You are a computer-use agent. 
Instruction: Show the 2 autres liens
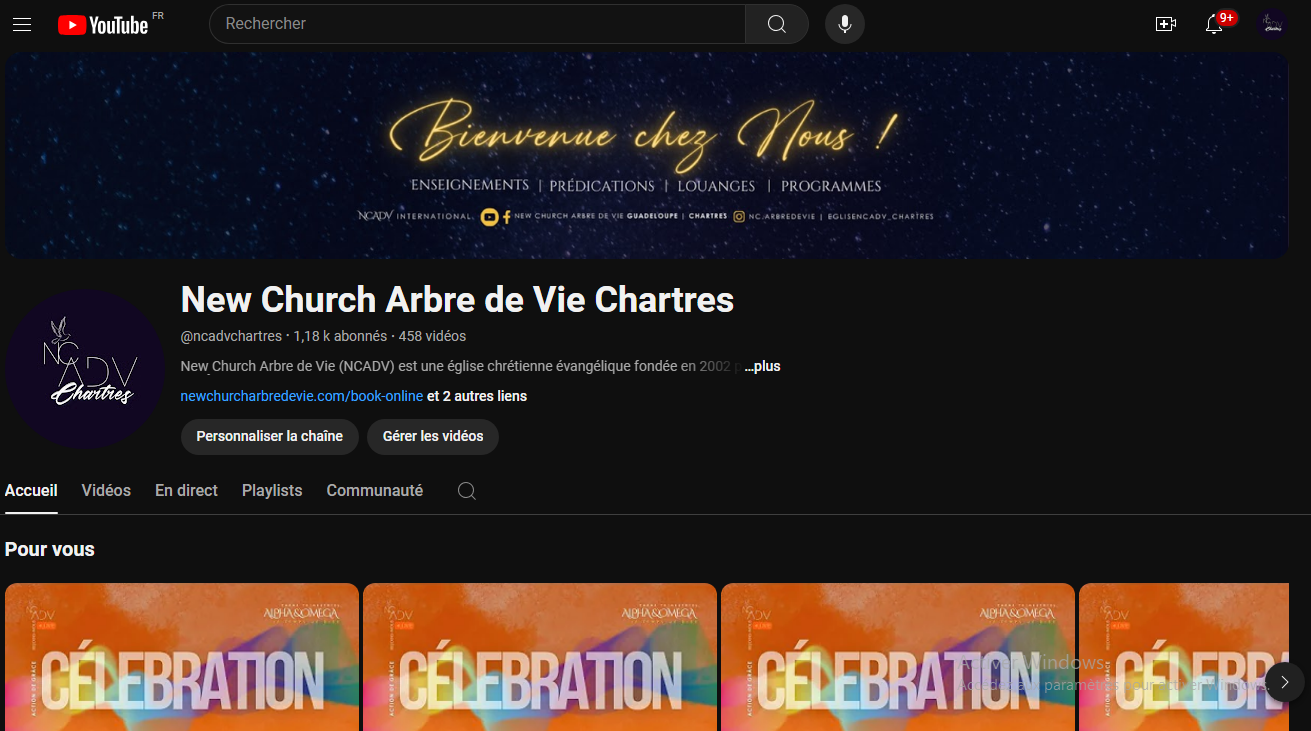477,396
